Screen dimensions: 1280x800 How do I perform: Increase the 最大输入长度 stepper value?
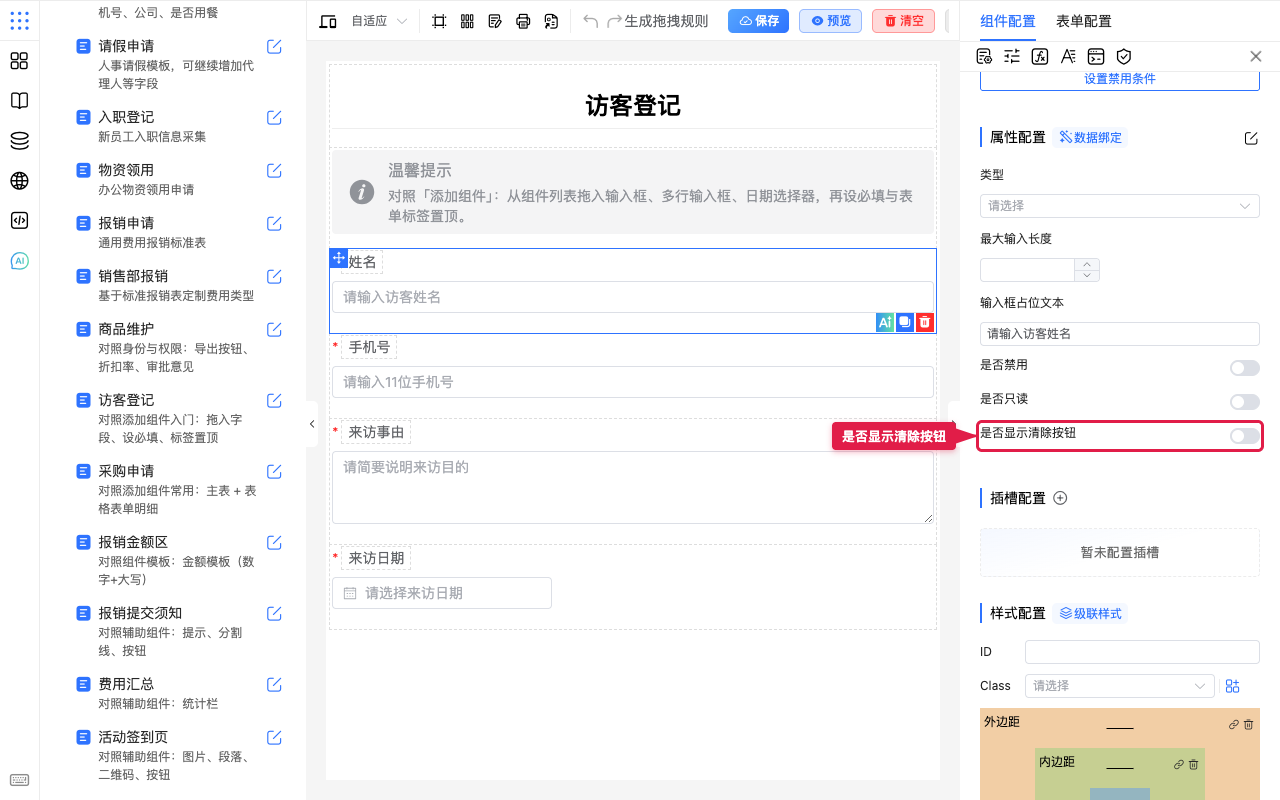pos(1087,264)
